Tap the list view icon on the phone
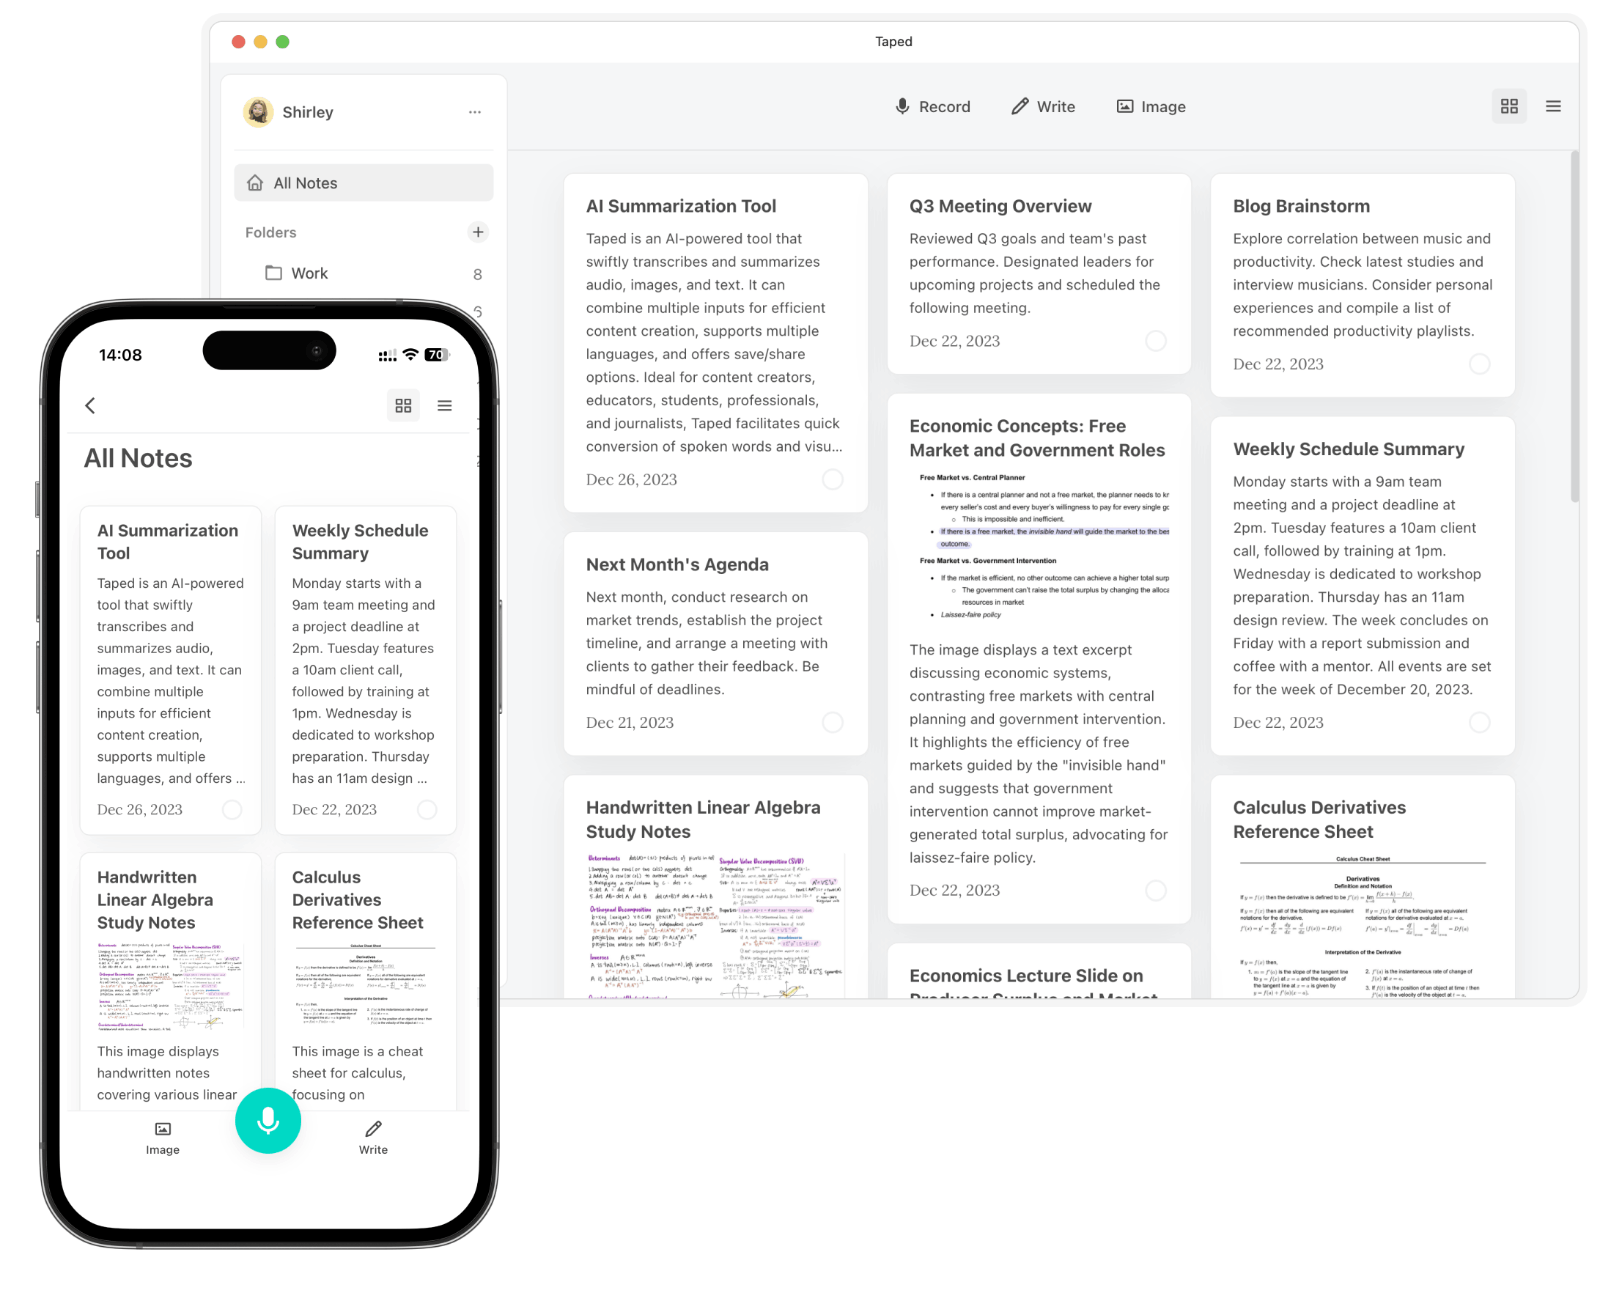 pos(445,405)
